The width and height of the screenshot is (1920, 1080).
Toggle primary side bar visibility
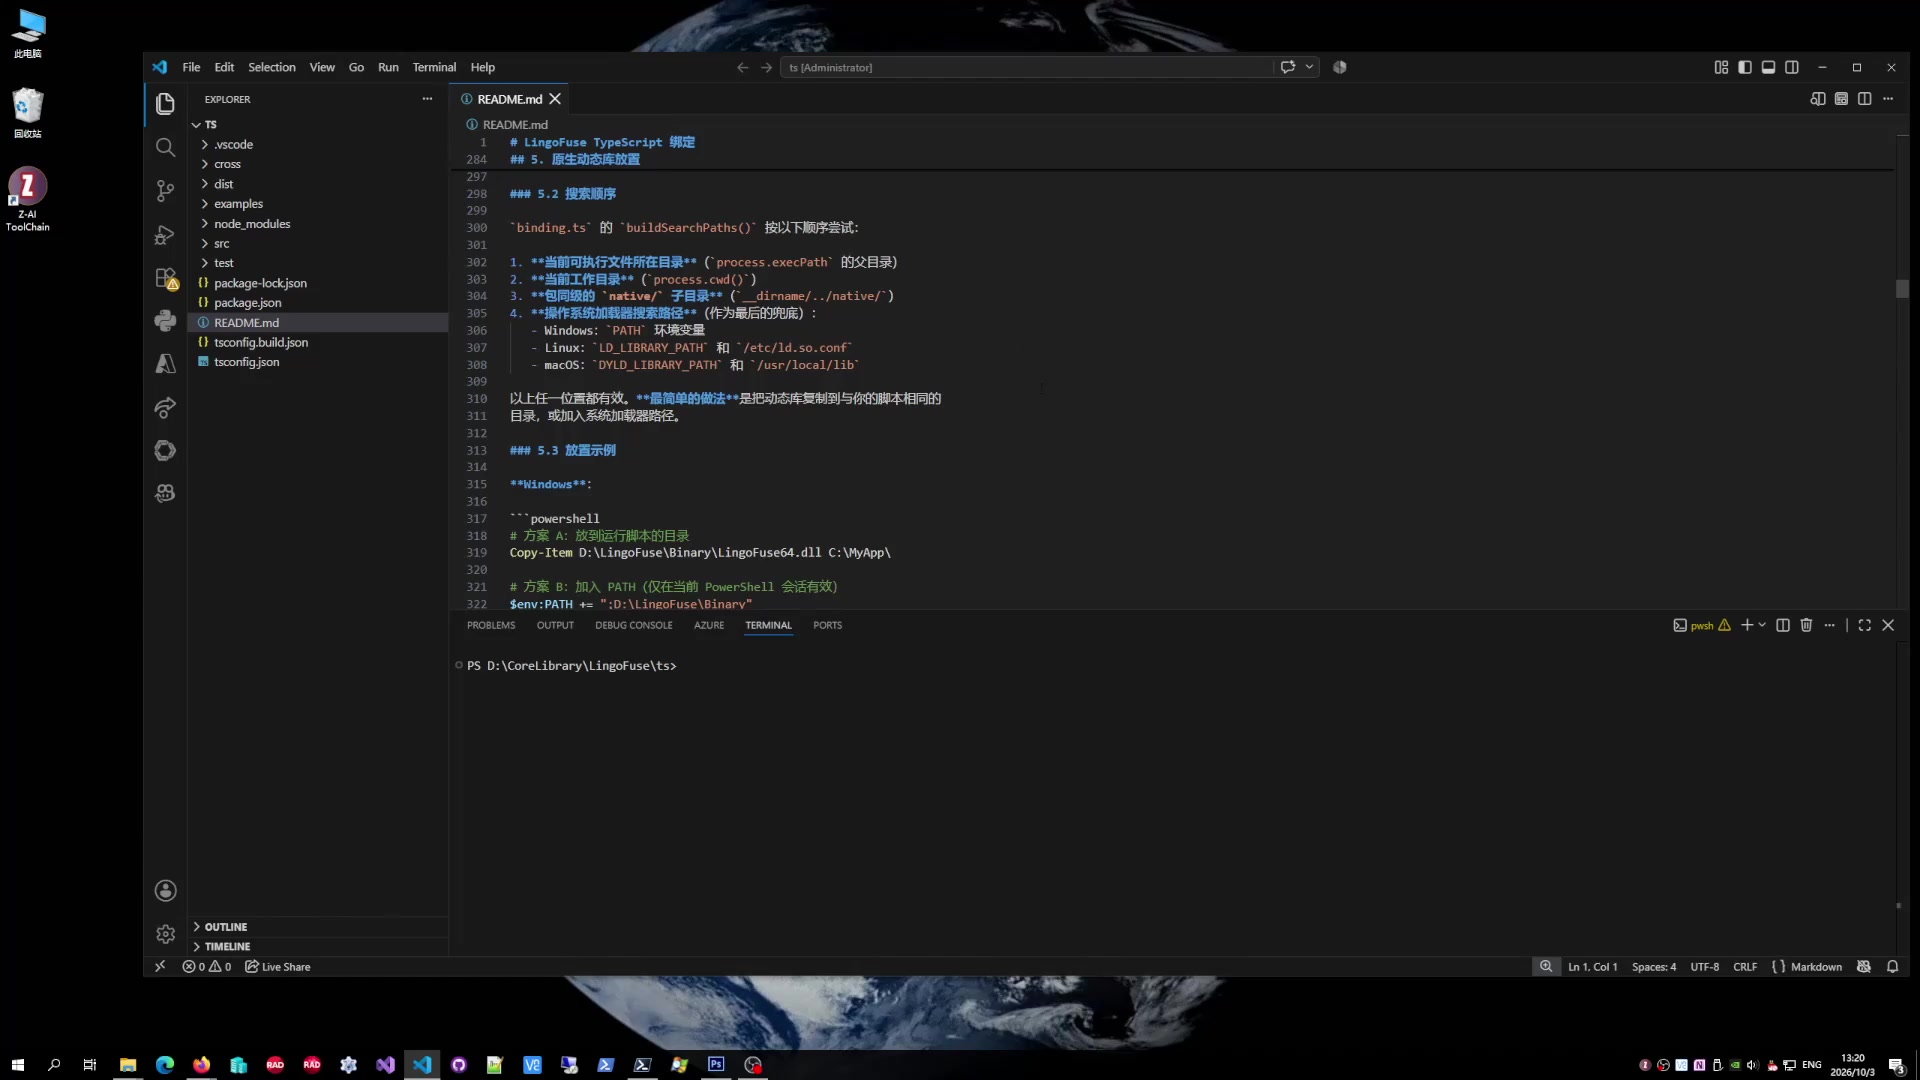pyautogui.click(x=1744, y=67)
